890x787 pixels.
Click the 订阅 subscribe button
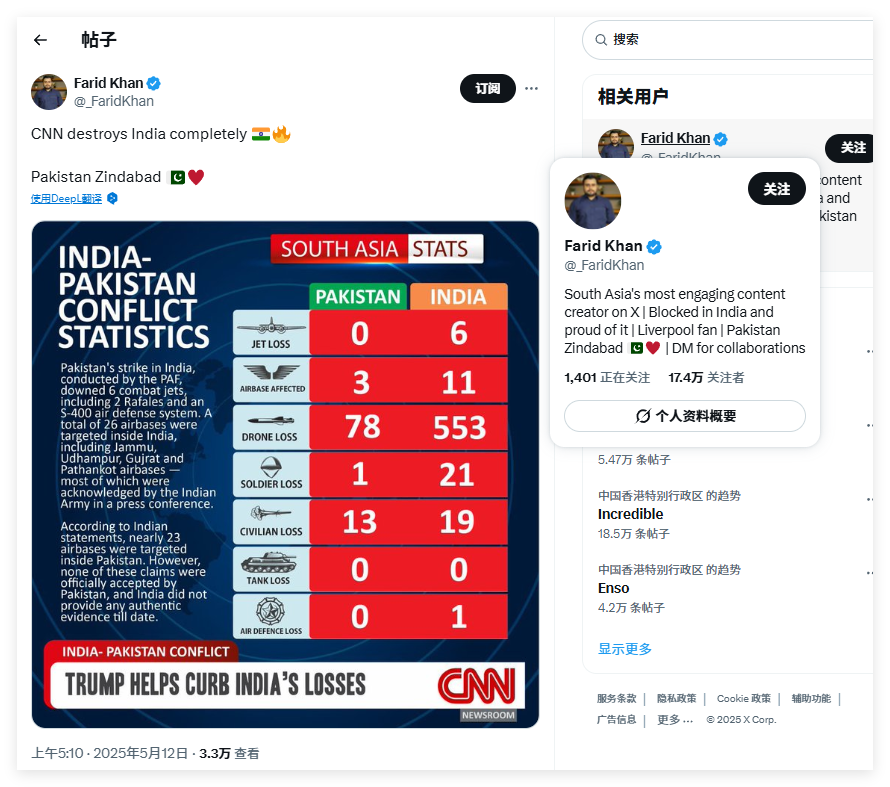coord(488,89)
